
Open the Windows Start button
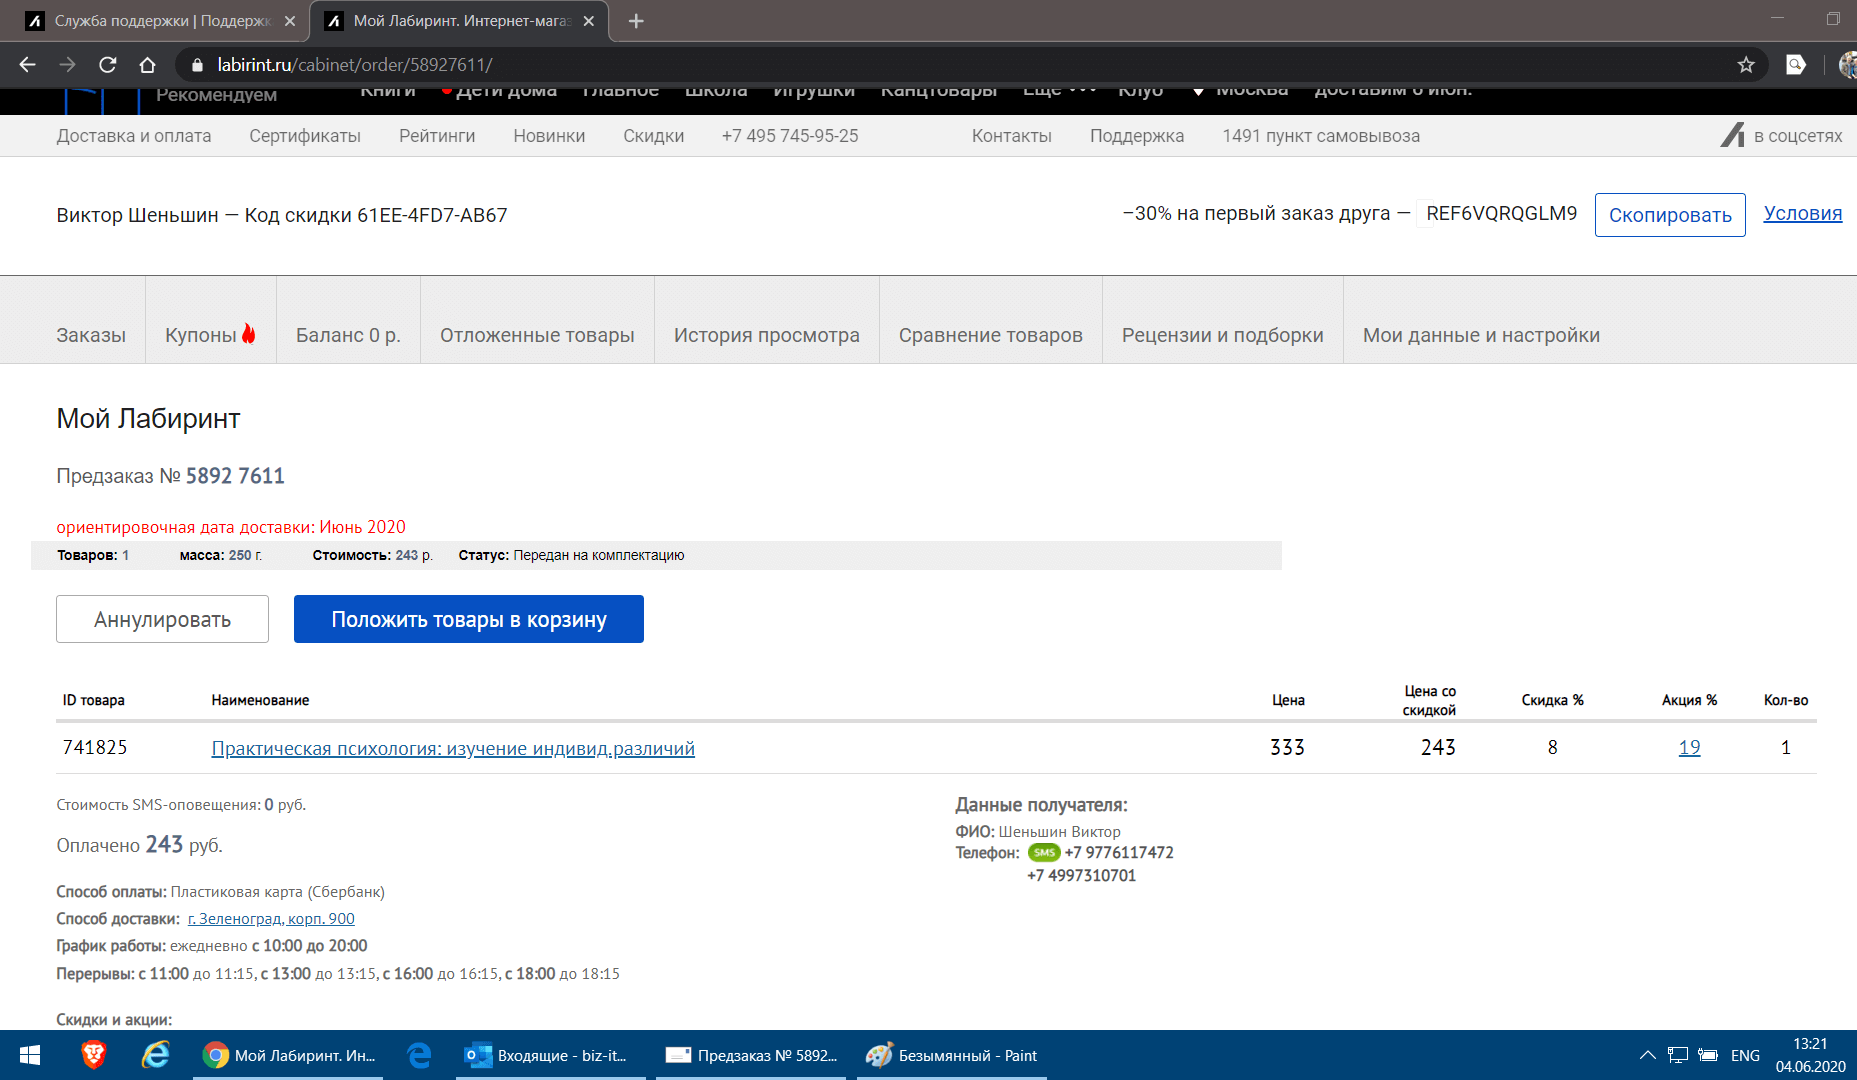(x=30, y=1055)
